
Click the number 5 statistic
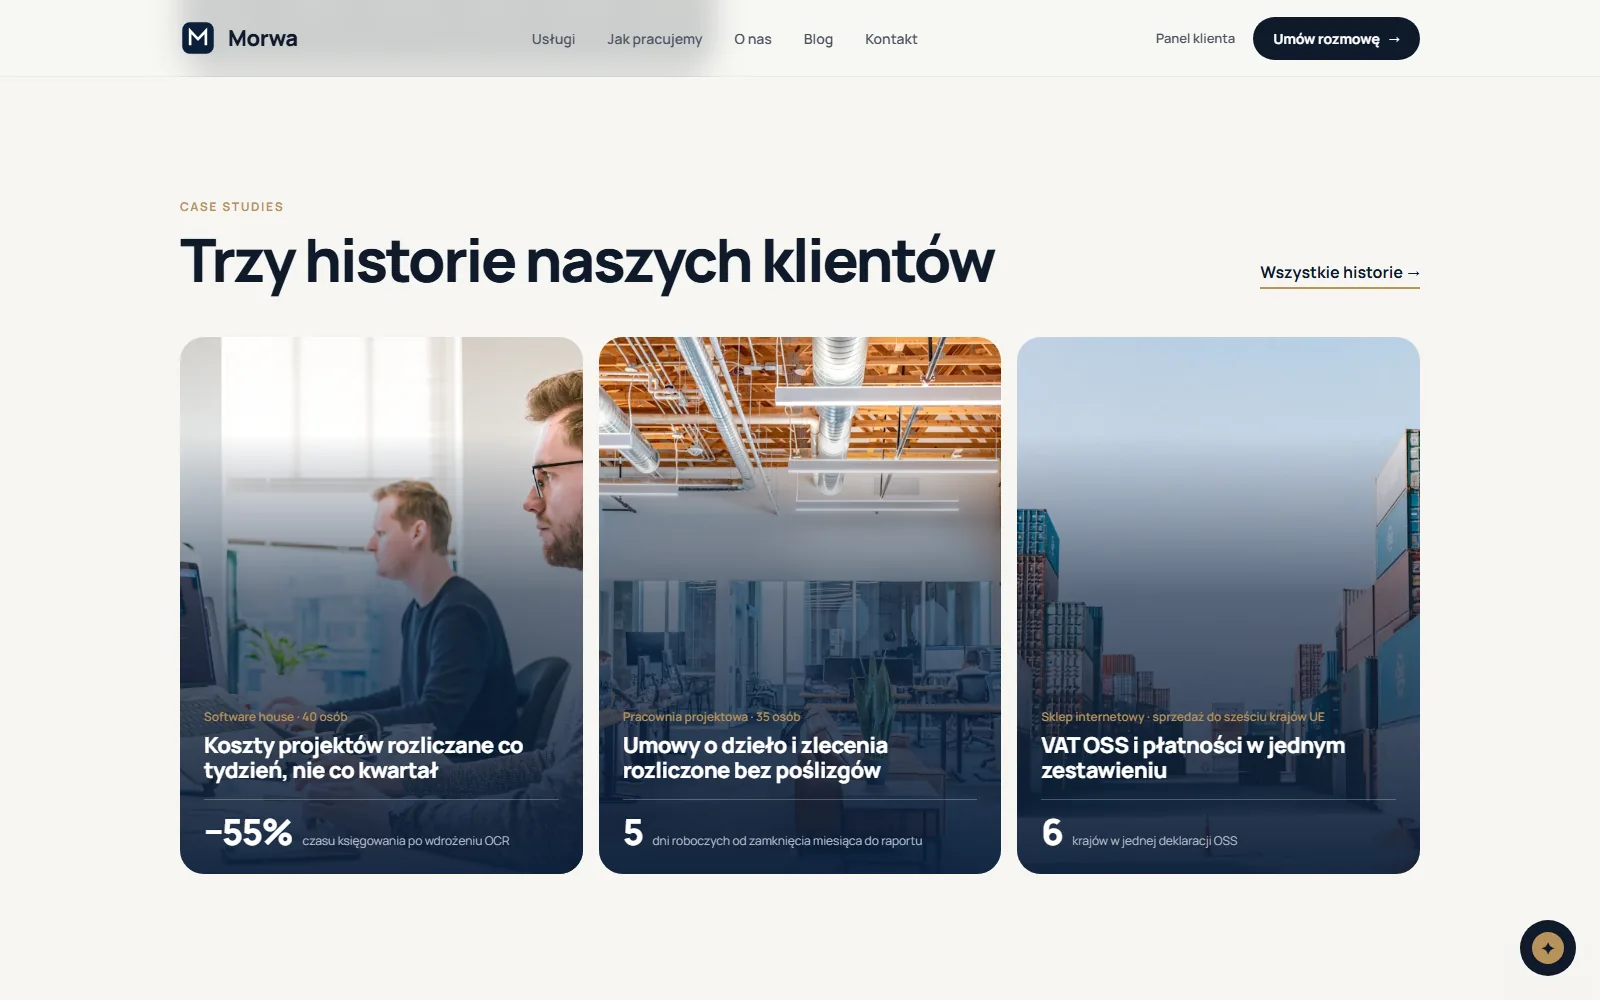633,832
